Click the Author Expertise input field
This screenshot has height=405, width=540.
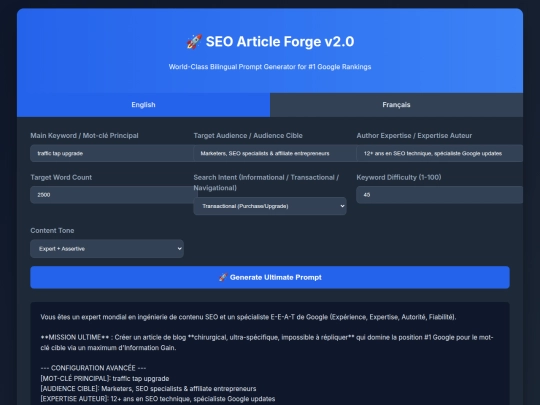click(x=440, y=153)
